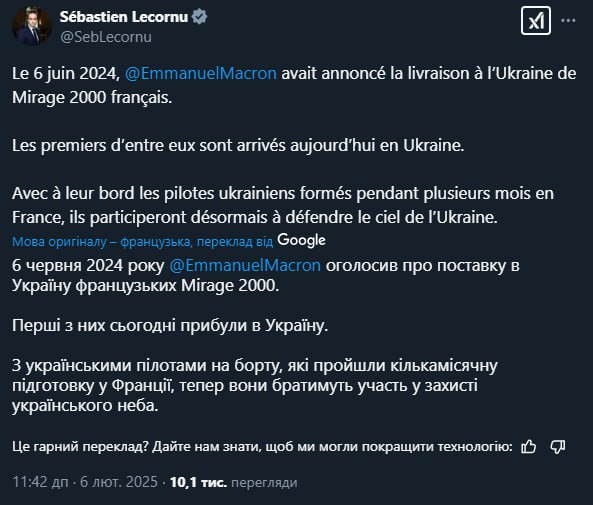Screen dimensions: 593x505
Task: Click the Grok xI icon
Action: (536, 20)
